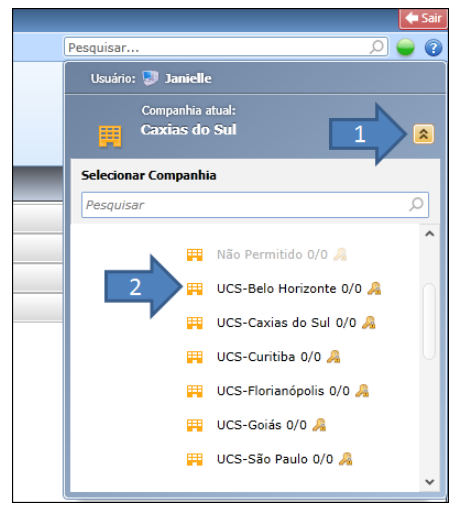The width and height of the screenshot is (456, 508).
Task: Click the red Sair exit button
Action: 423,18
